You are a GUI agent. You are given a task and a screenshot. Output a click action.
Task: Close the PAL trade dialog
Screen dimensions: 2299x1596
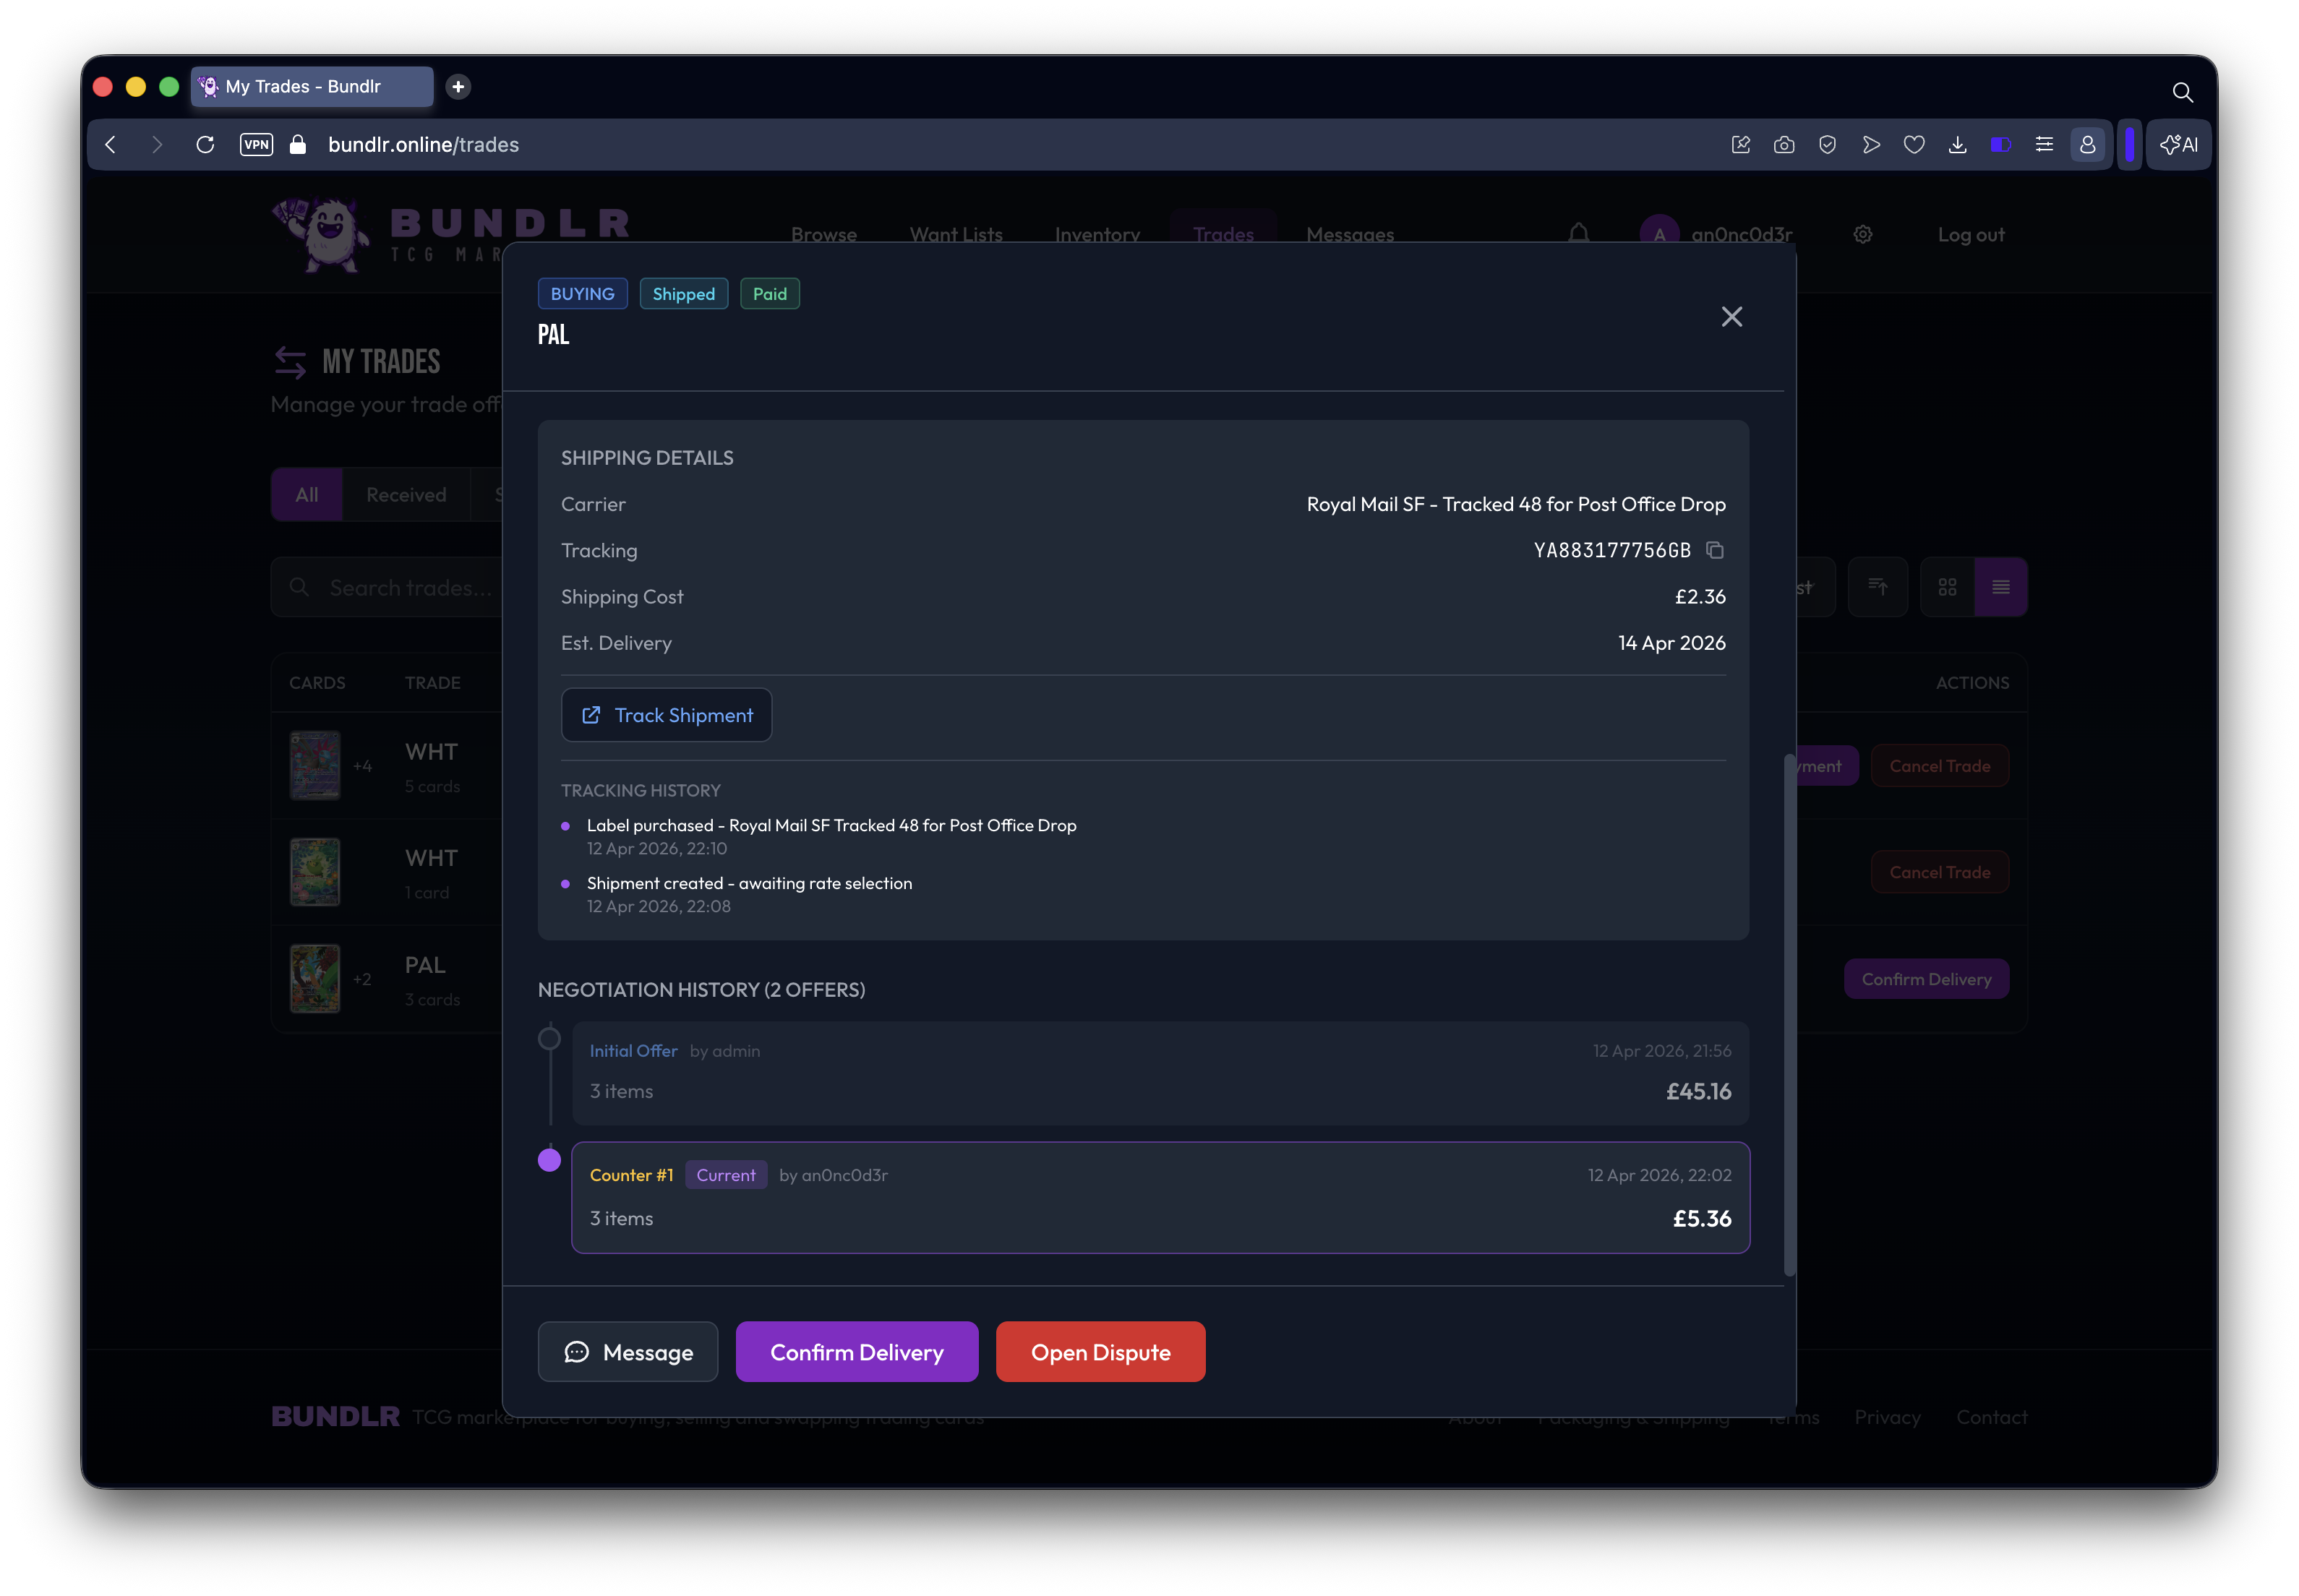click(x=1731, y=317)
